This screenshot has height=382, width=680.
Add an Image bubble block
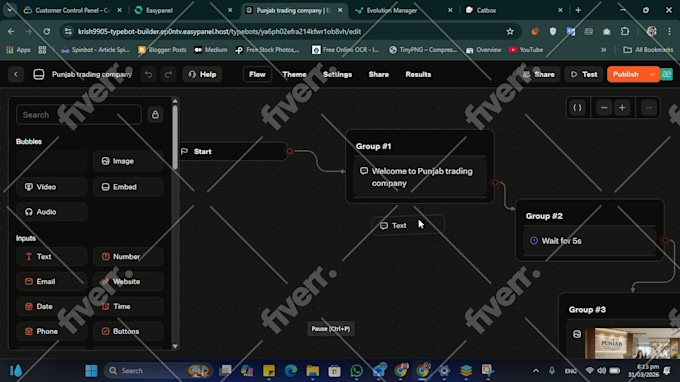(x=128, y=161)
